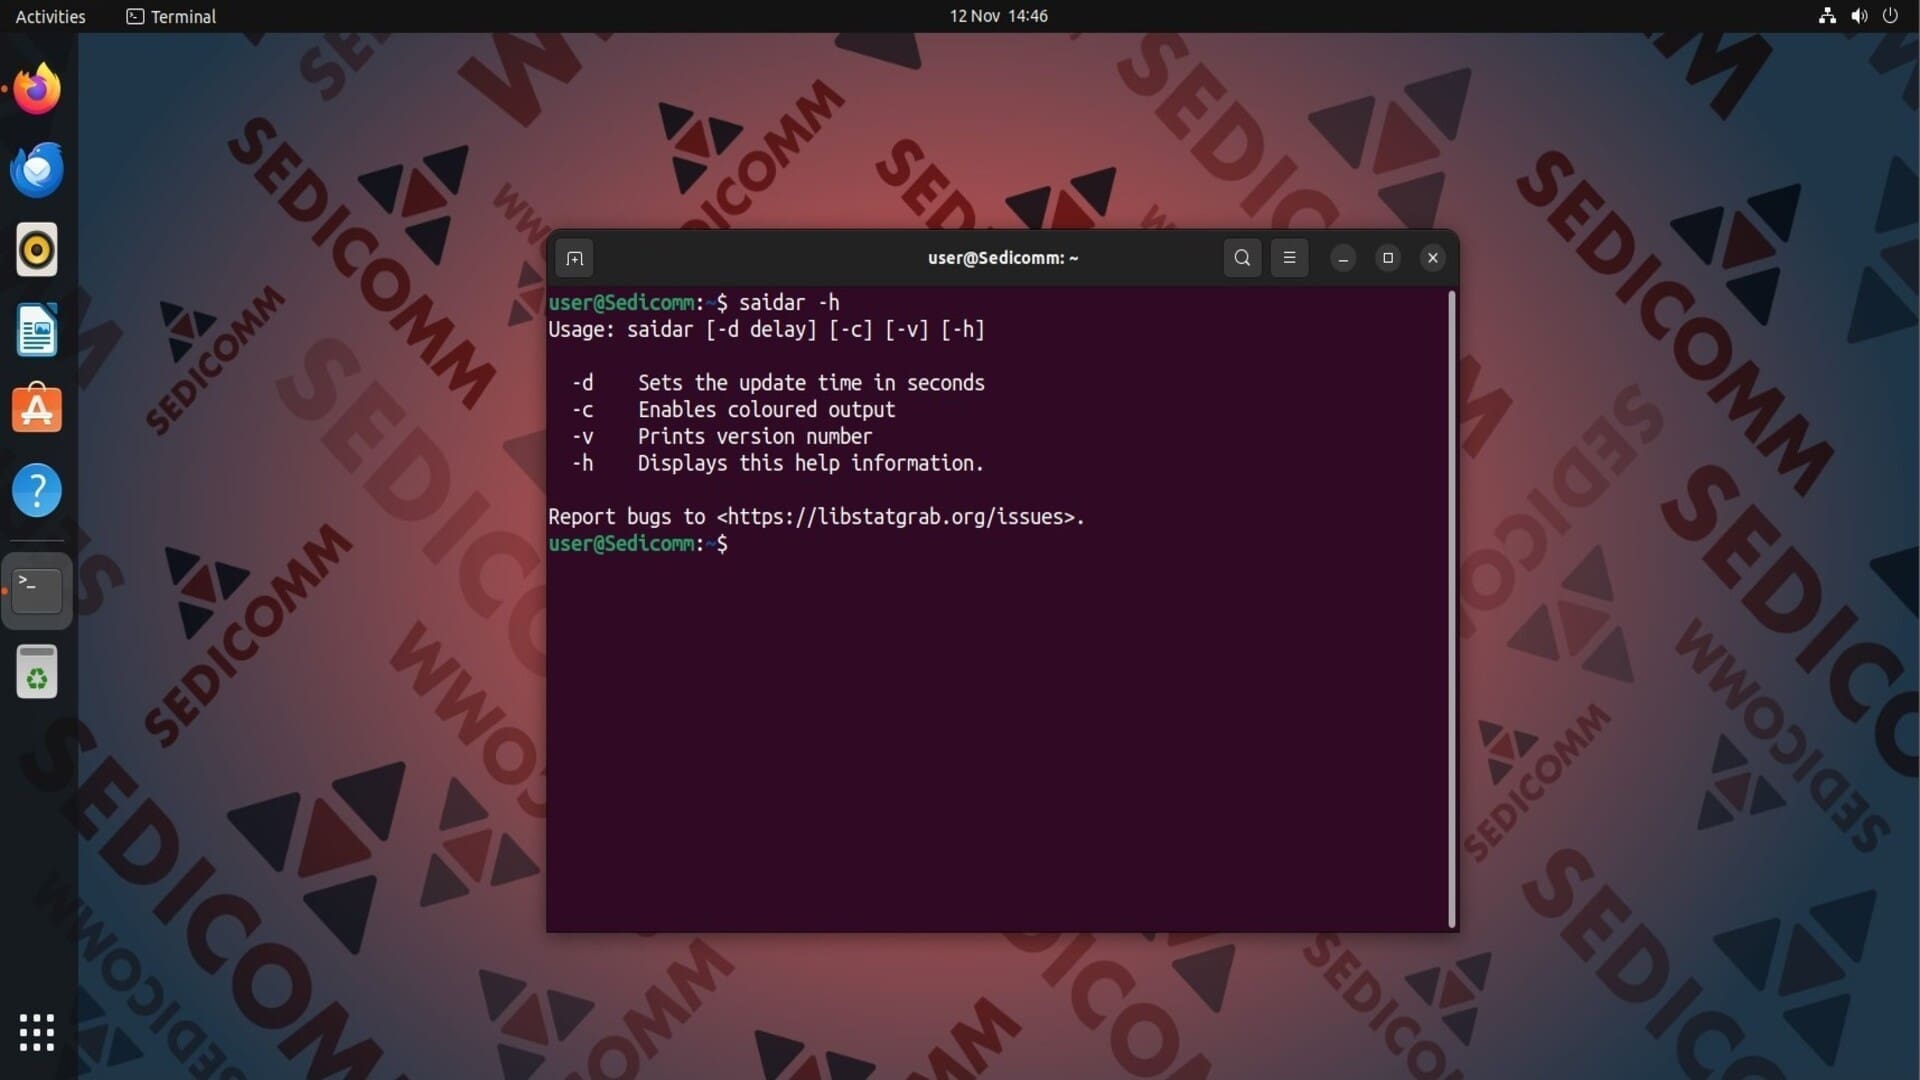Open Firefox from the dock
Viewport: 1920px width, 1080px height.
[37, 89]
